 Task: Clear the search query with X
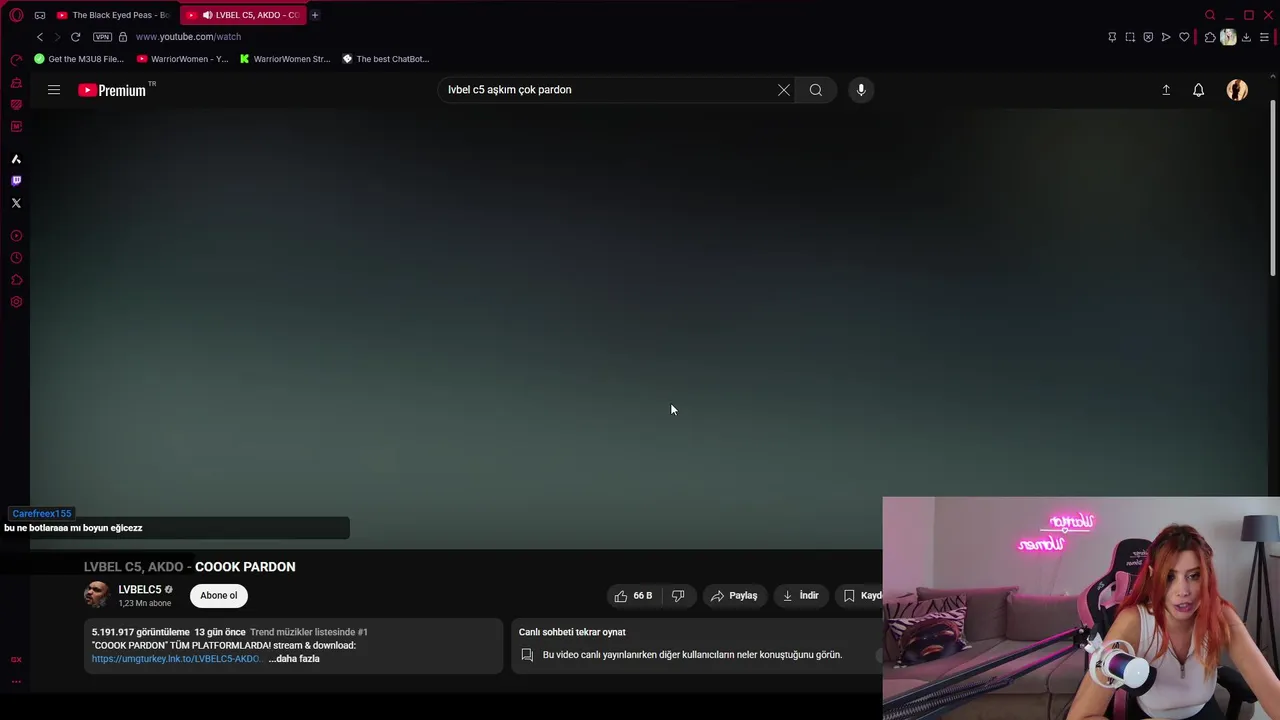(784, 90)
